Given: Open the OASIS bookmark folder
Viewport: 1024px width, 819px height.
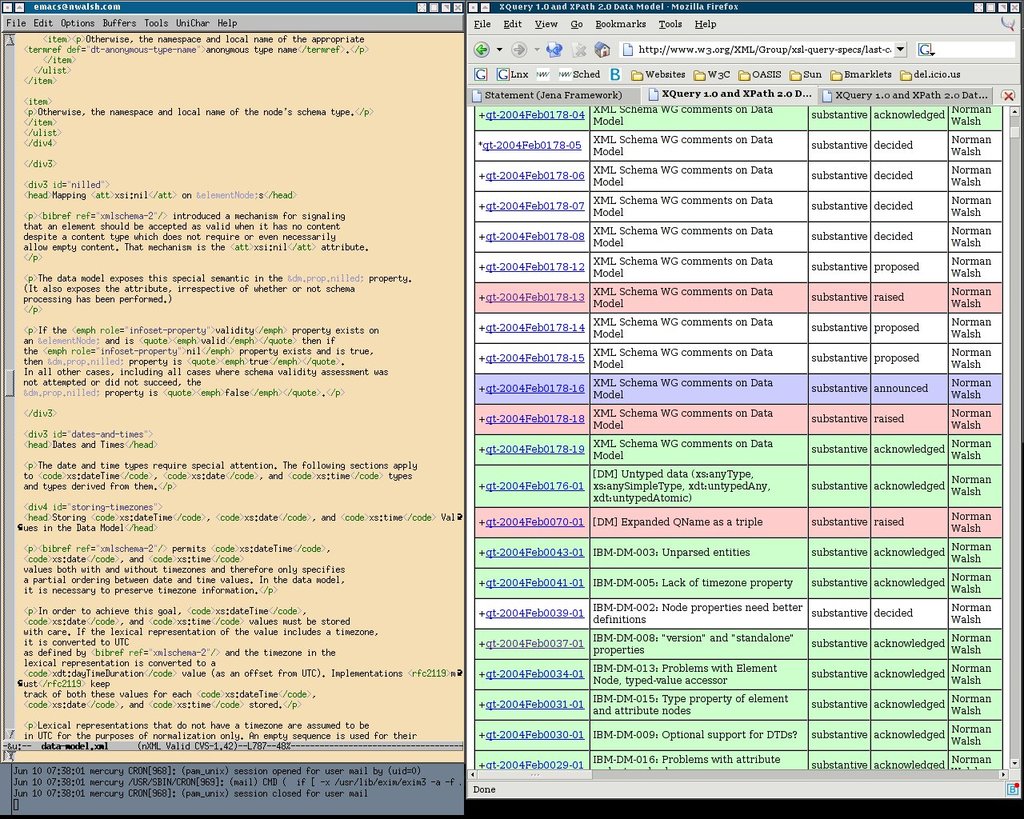Looking at the screenshot, I should coord(760,74).
